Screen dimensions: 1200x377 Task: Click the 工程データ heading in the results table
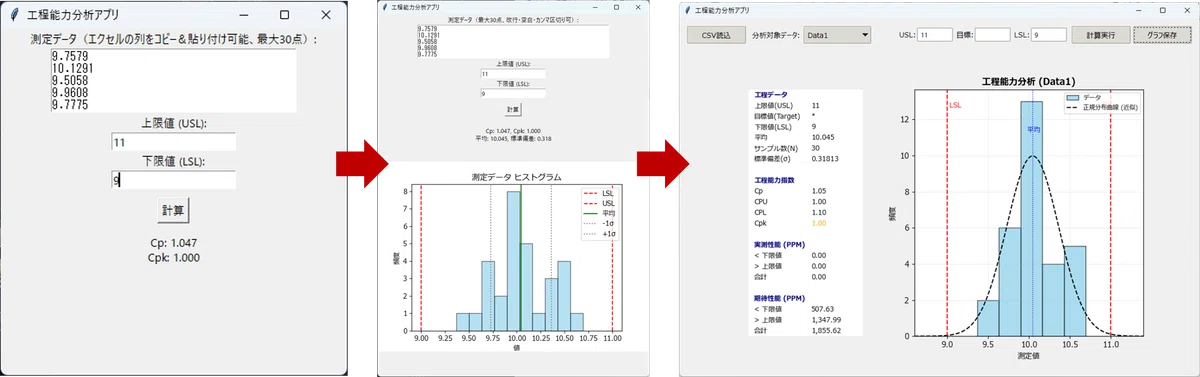point(771,94)
